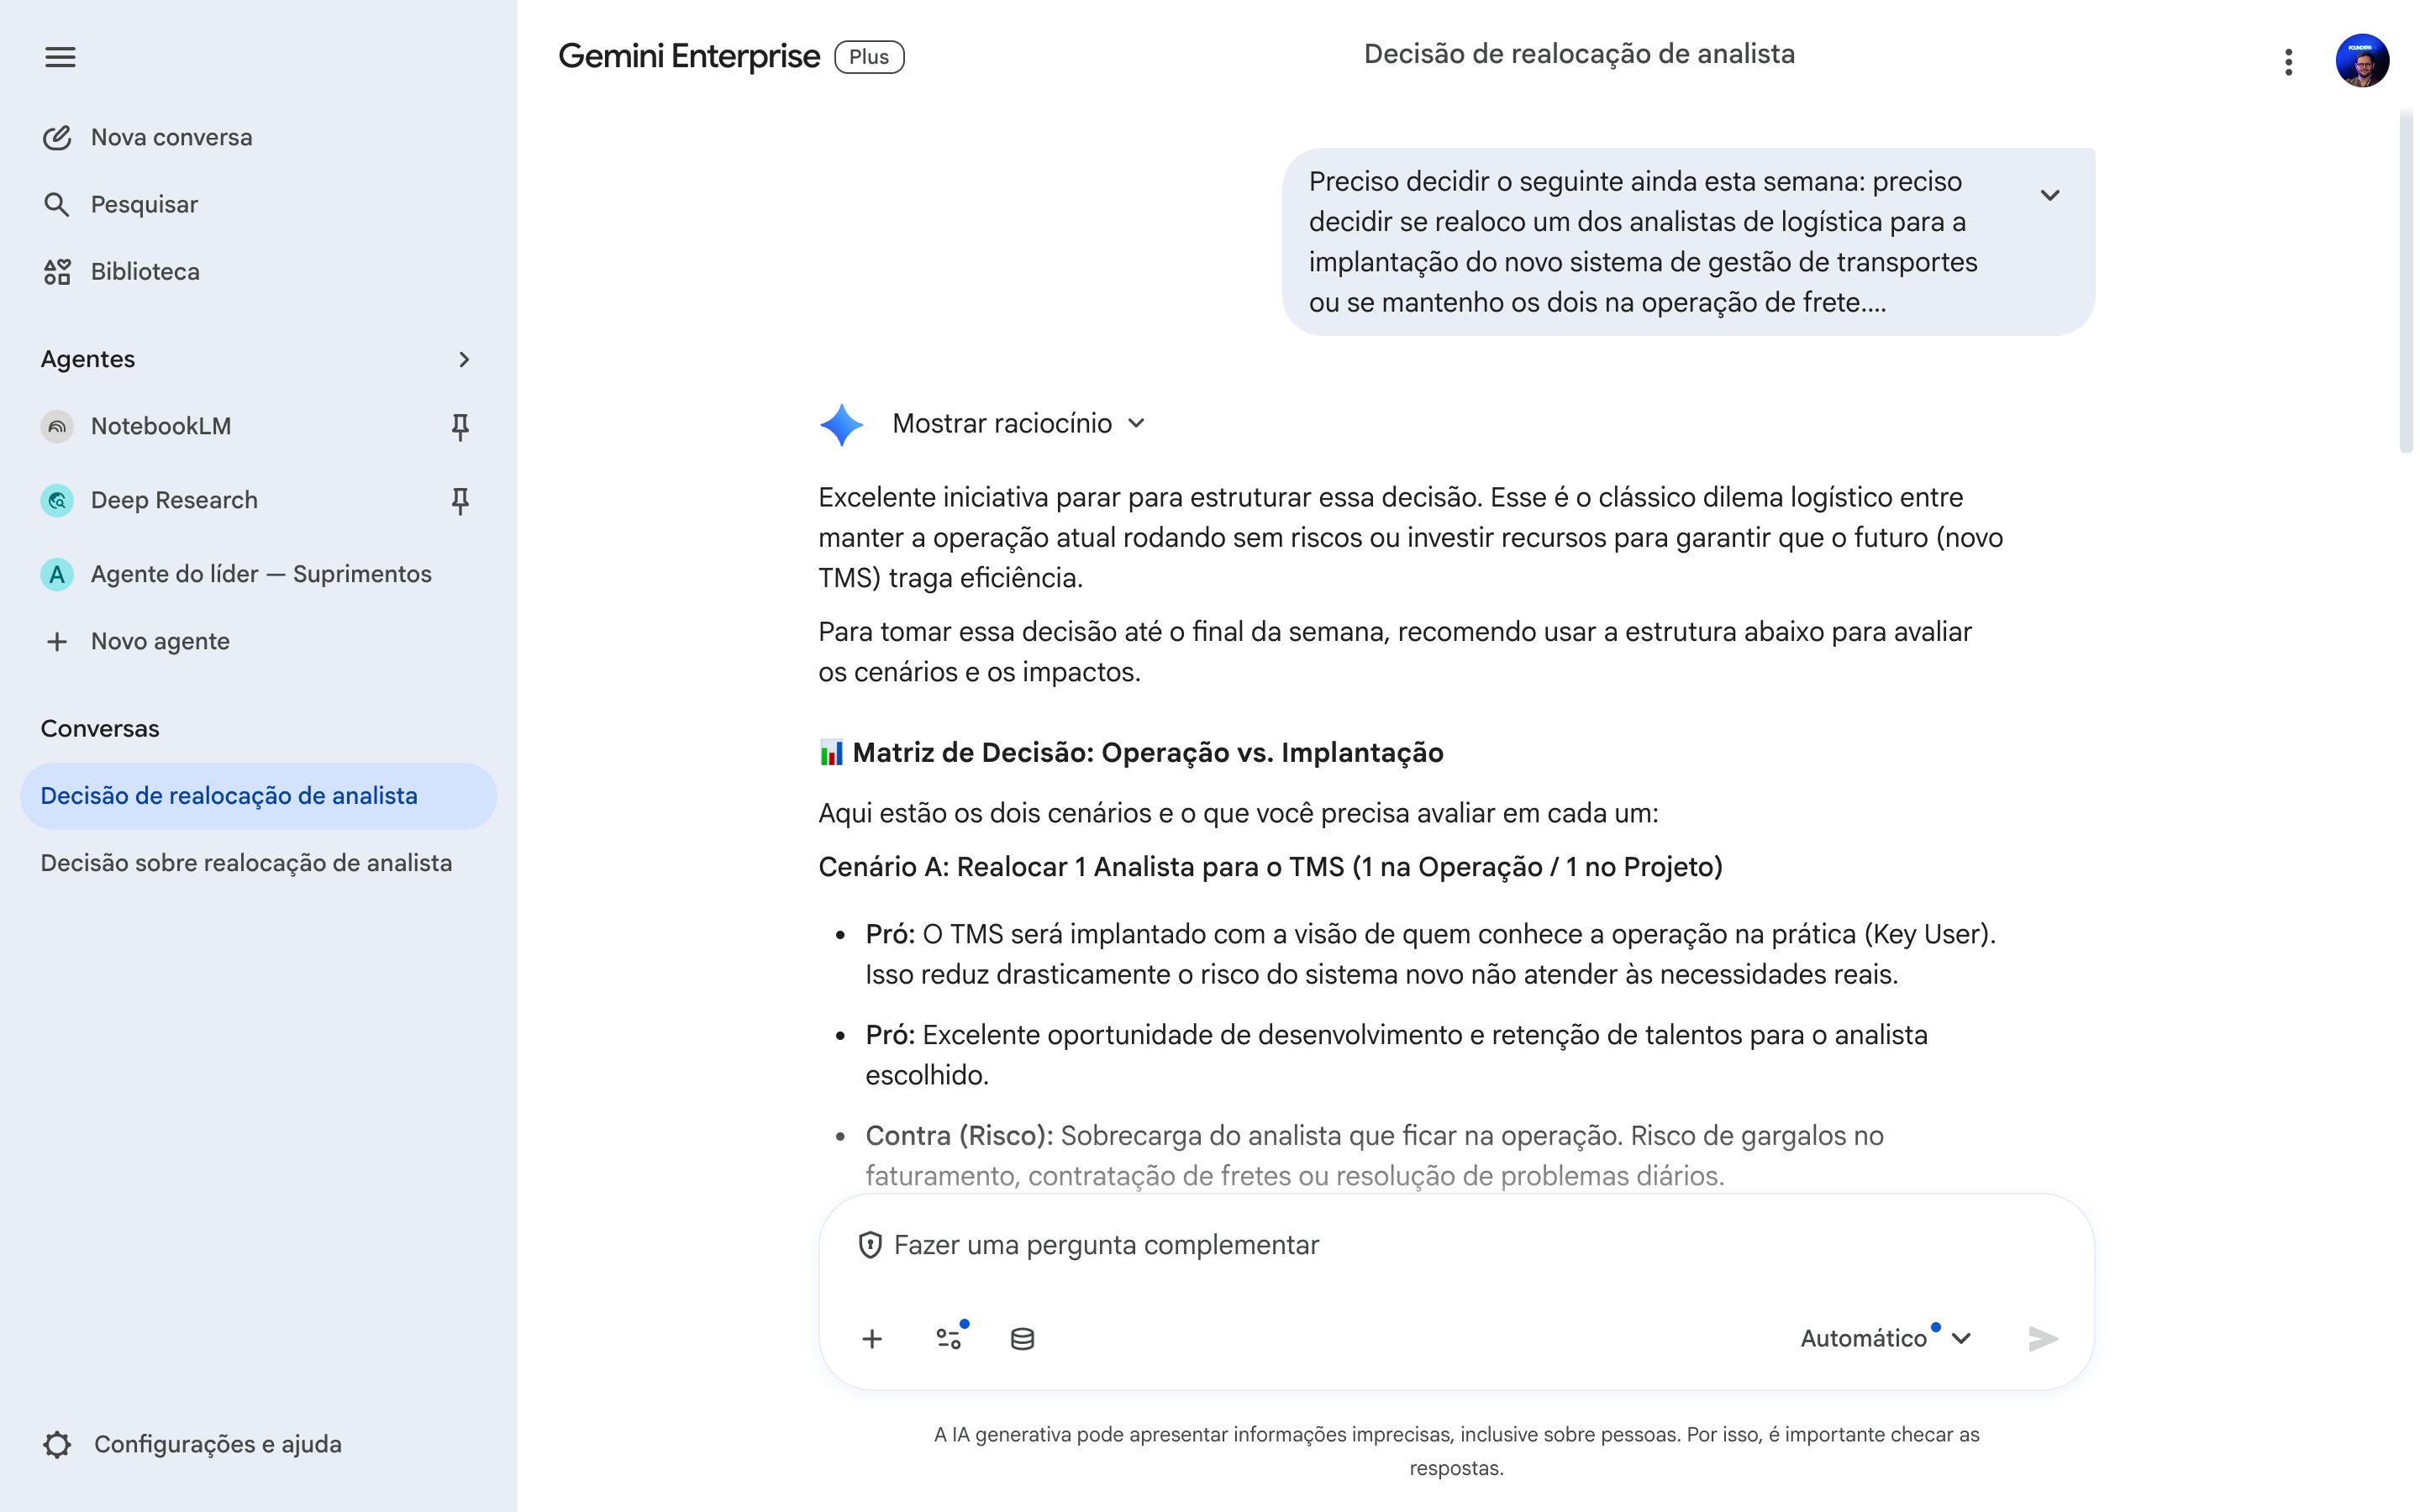Collapse the sidebar with hamburger menu icon
Viewport: 2420px width, 1512px height.
pos(60,57)
